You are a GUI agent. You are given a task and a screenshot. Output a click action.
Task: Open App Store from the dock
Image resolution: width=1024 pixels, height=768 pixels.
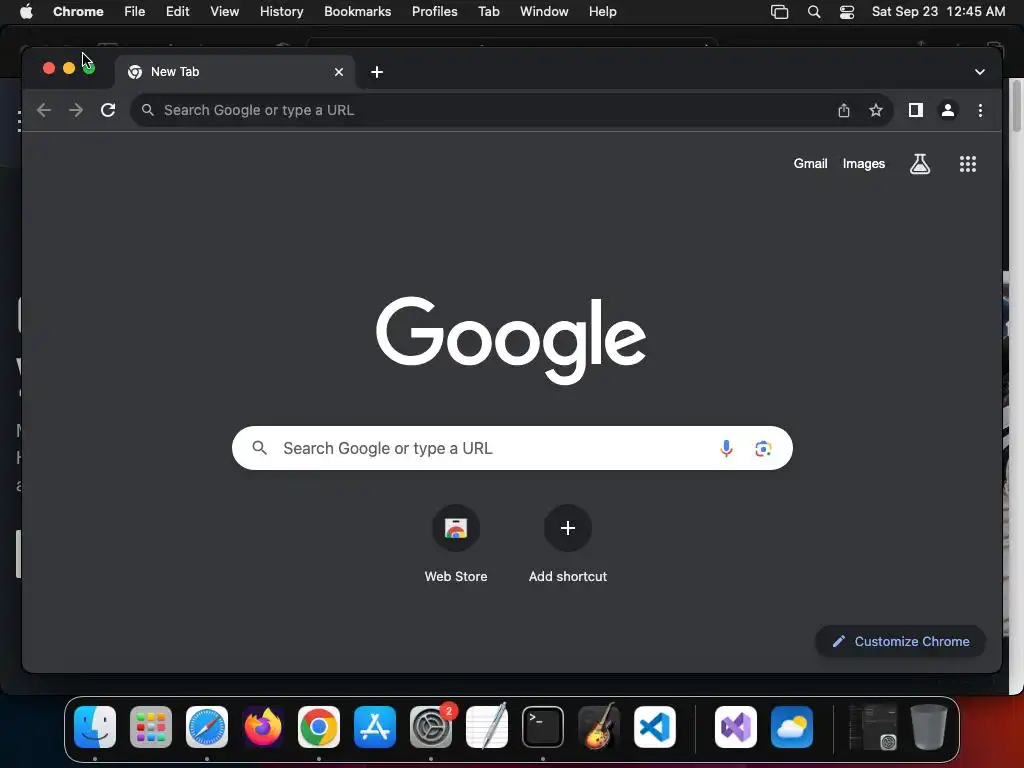pos(375,727)
